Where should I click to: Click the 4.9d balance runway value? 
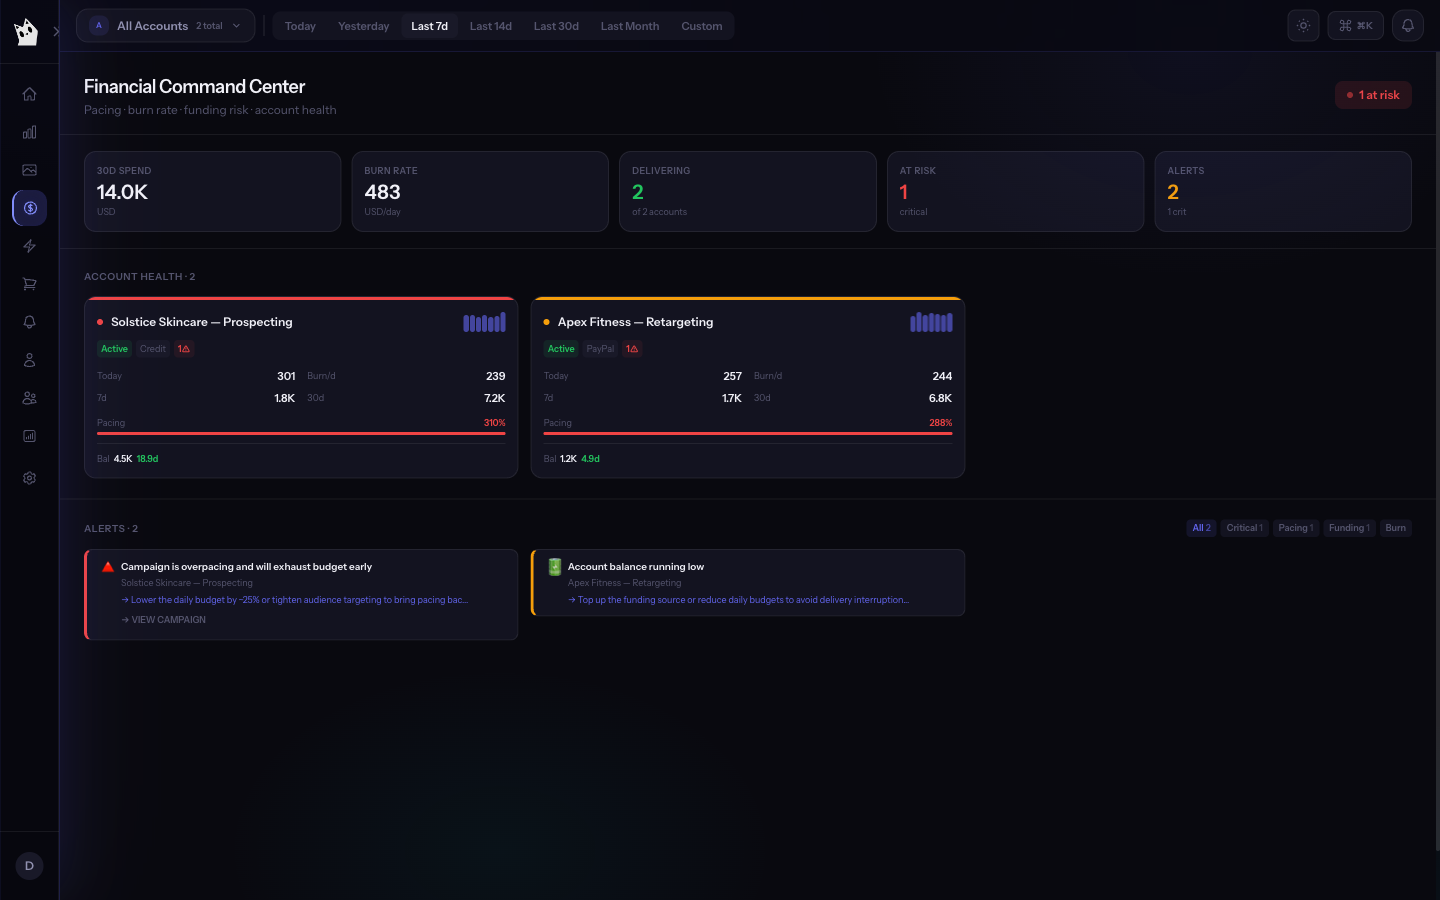pos(591,459)
